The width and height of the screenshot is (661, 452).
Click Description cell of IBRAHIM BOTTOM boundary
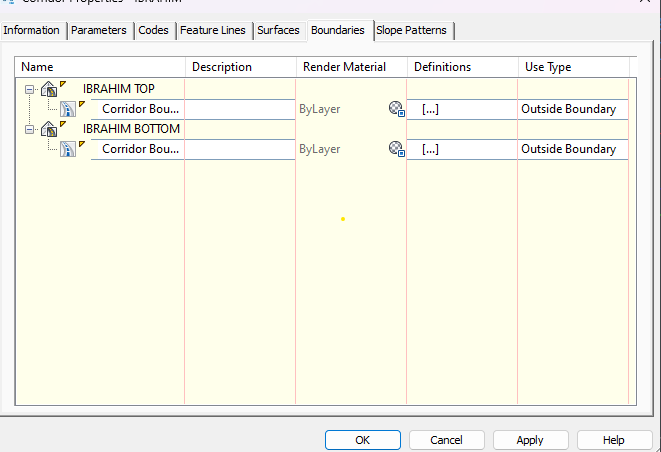tap(240, 149)
